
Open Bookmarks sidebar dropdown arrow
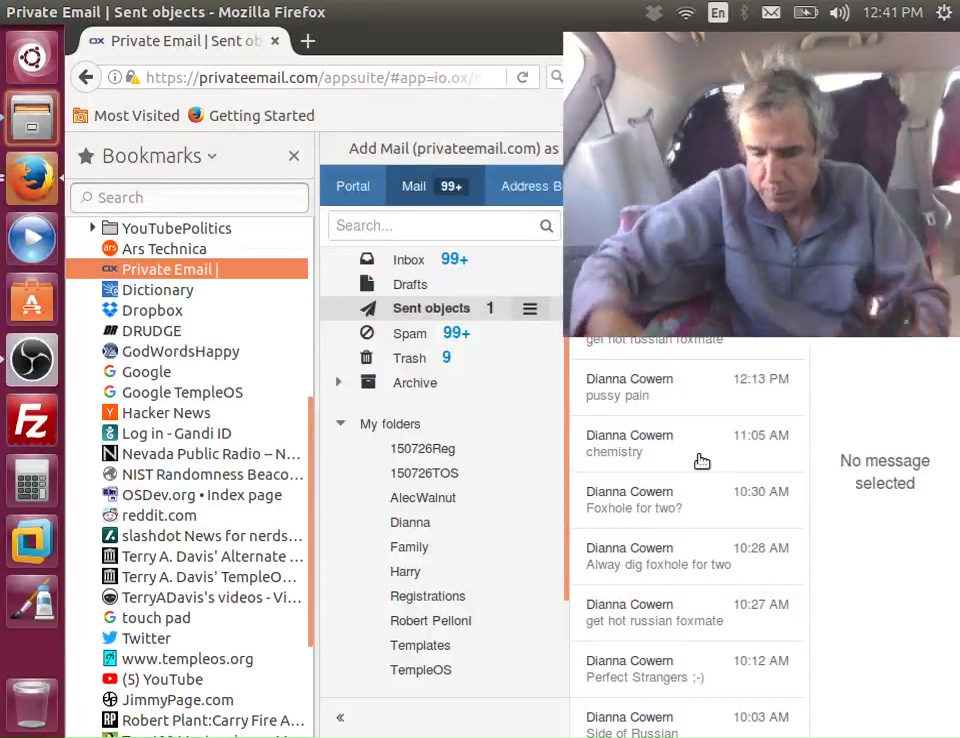pyautogui.click(x=212, y=156)
